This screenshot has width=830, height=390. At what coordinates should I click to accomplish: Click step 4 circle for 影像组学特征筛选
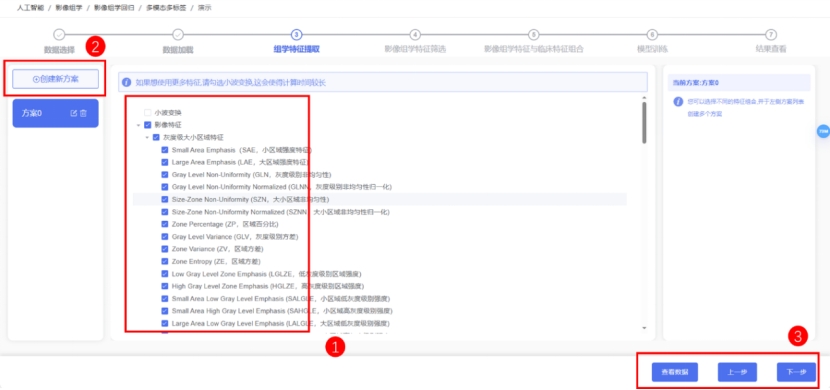click(x=415, y=34)
